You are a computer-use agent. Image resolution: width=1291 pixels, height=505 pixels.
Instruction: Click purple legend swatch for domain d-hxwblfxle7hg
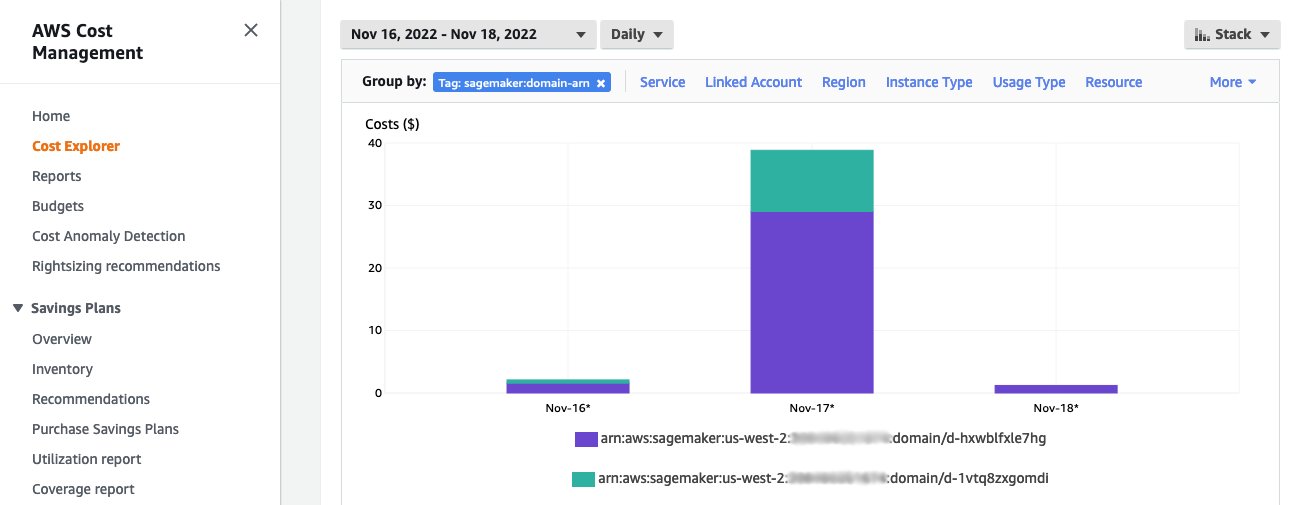586,439
